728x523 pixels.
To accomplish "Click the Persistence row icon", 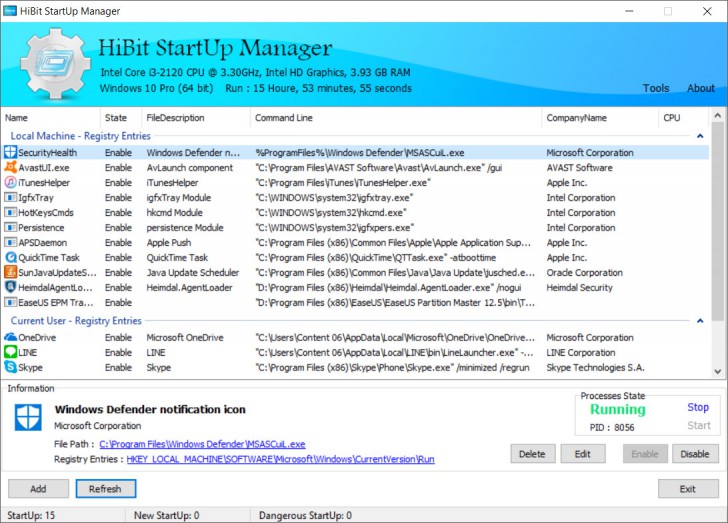I will pyautogui.click(x=10, y=228).
